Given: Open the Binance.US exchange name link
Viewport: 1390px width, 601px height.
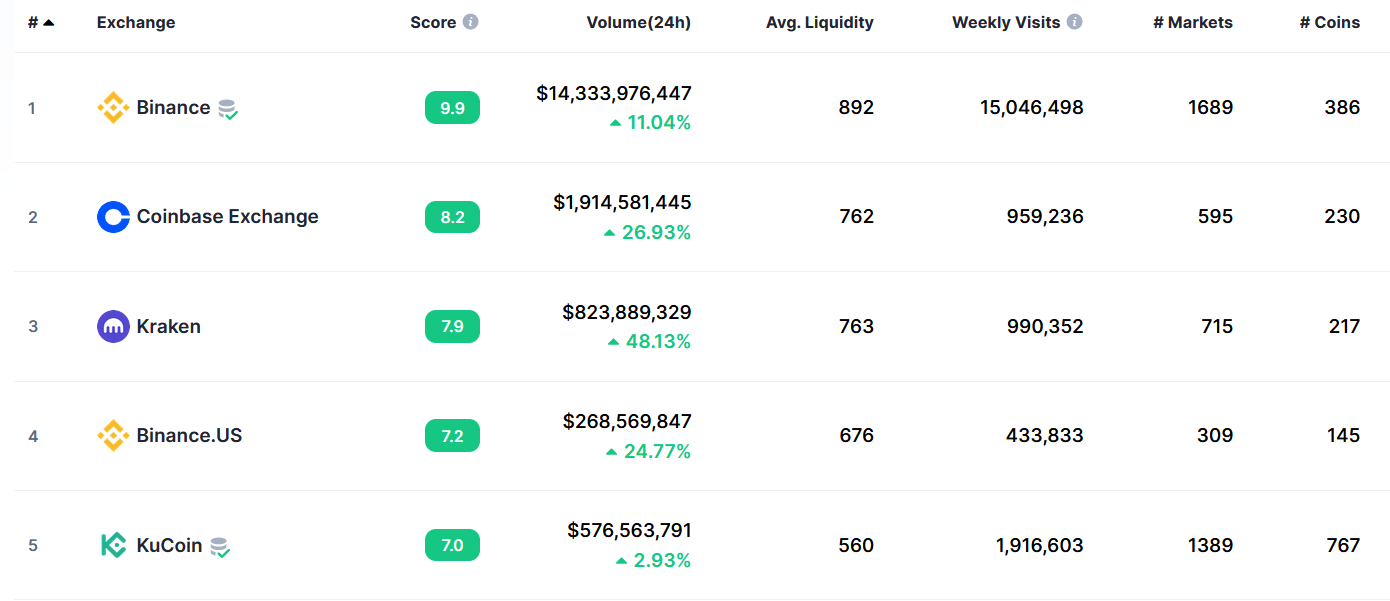Looking at the screenshot, I should [x=189, y=436].
